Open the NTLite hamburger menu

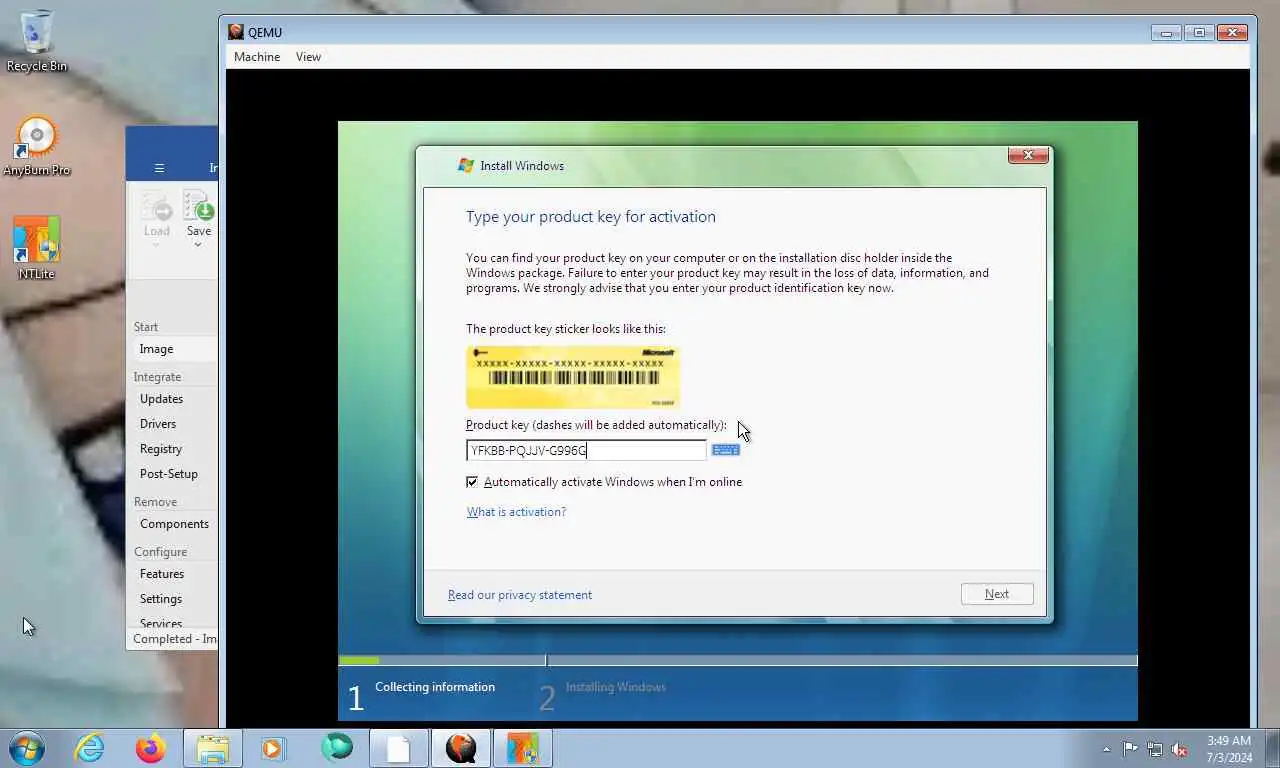click(159, 168)
